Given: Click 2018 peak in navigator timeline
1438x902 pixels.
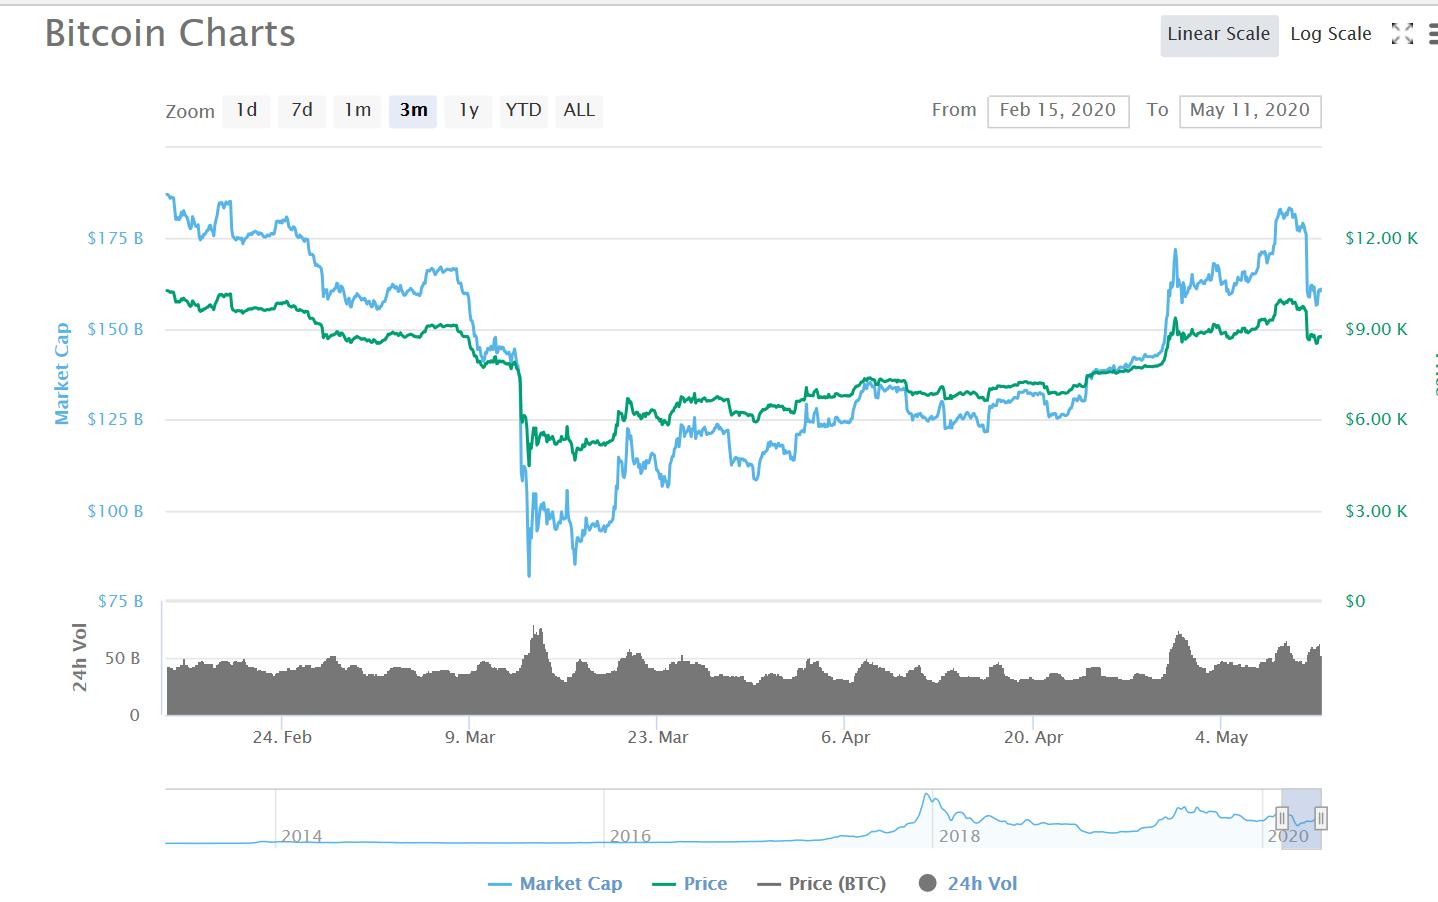Looking at the screenshot, I should click(x=928, y=800).
